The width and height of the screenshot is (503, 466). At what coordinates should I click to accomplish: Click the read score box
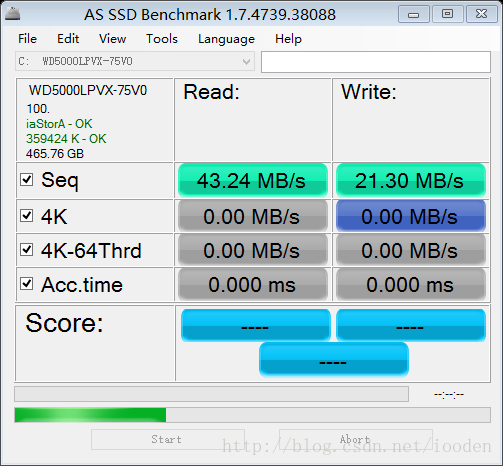256,325
